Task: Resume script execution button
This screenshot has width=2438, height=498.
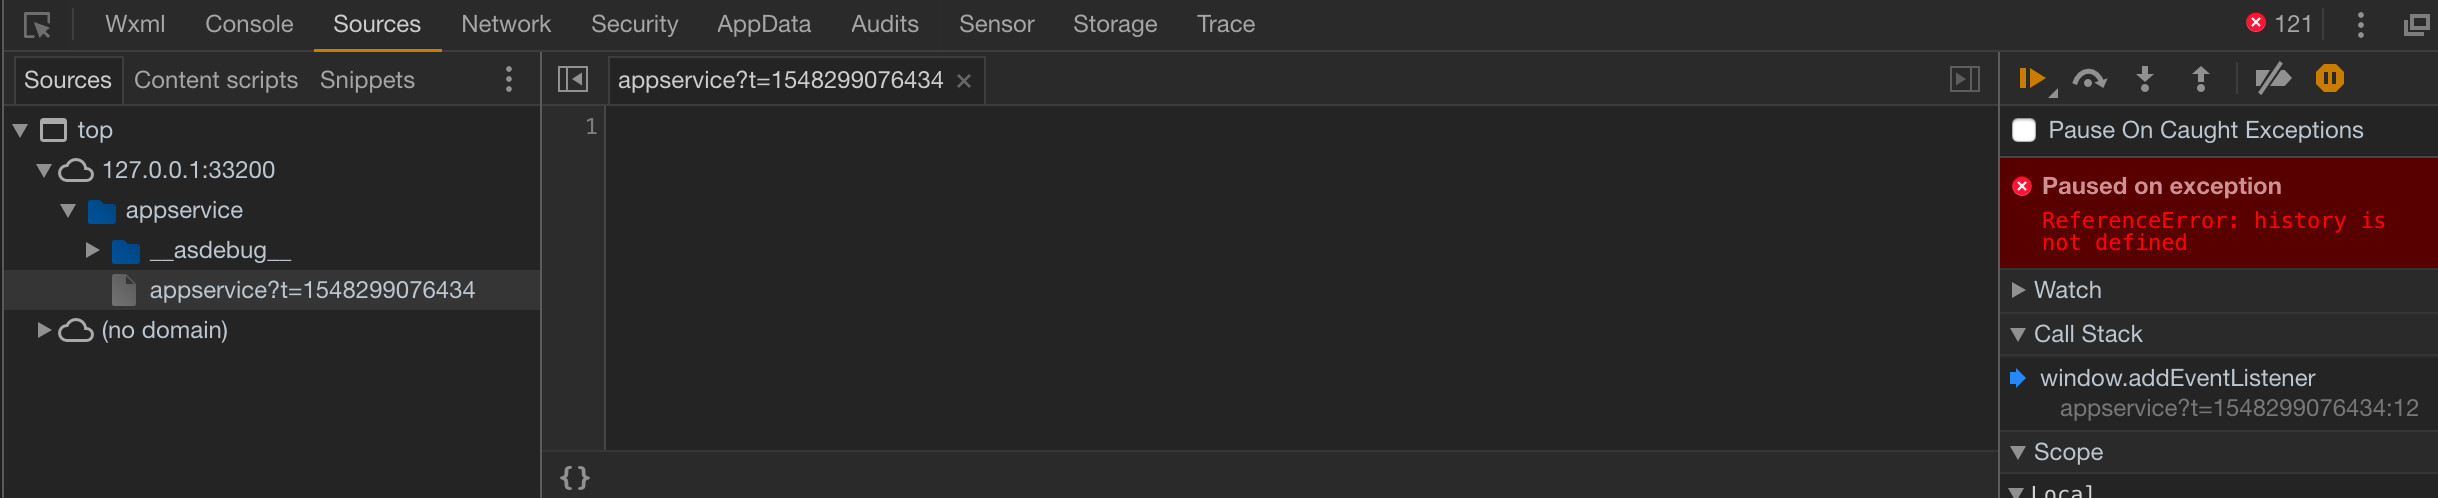Action: click(2033, 79)
